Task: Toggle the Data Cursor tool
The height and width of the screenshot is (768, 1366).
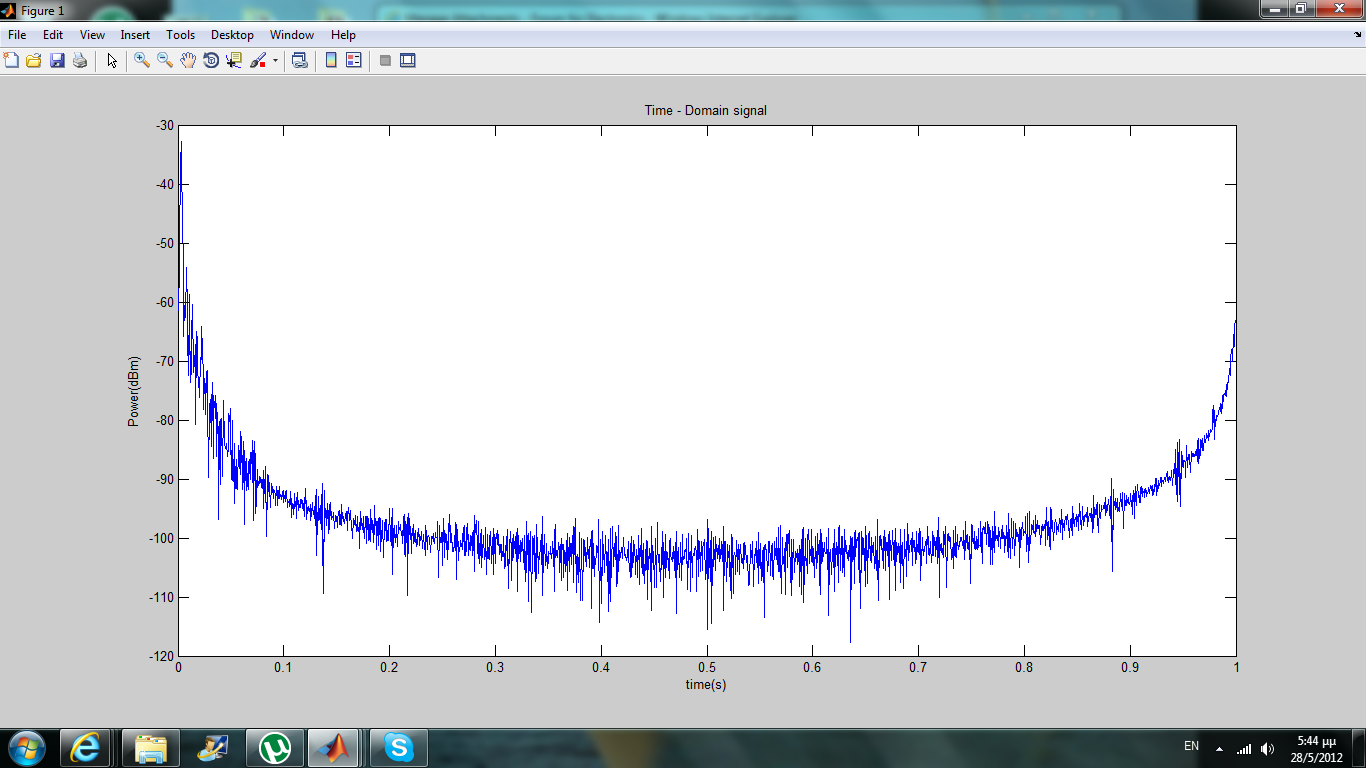Action: [x=234, y=61]
